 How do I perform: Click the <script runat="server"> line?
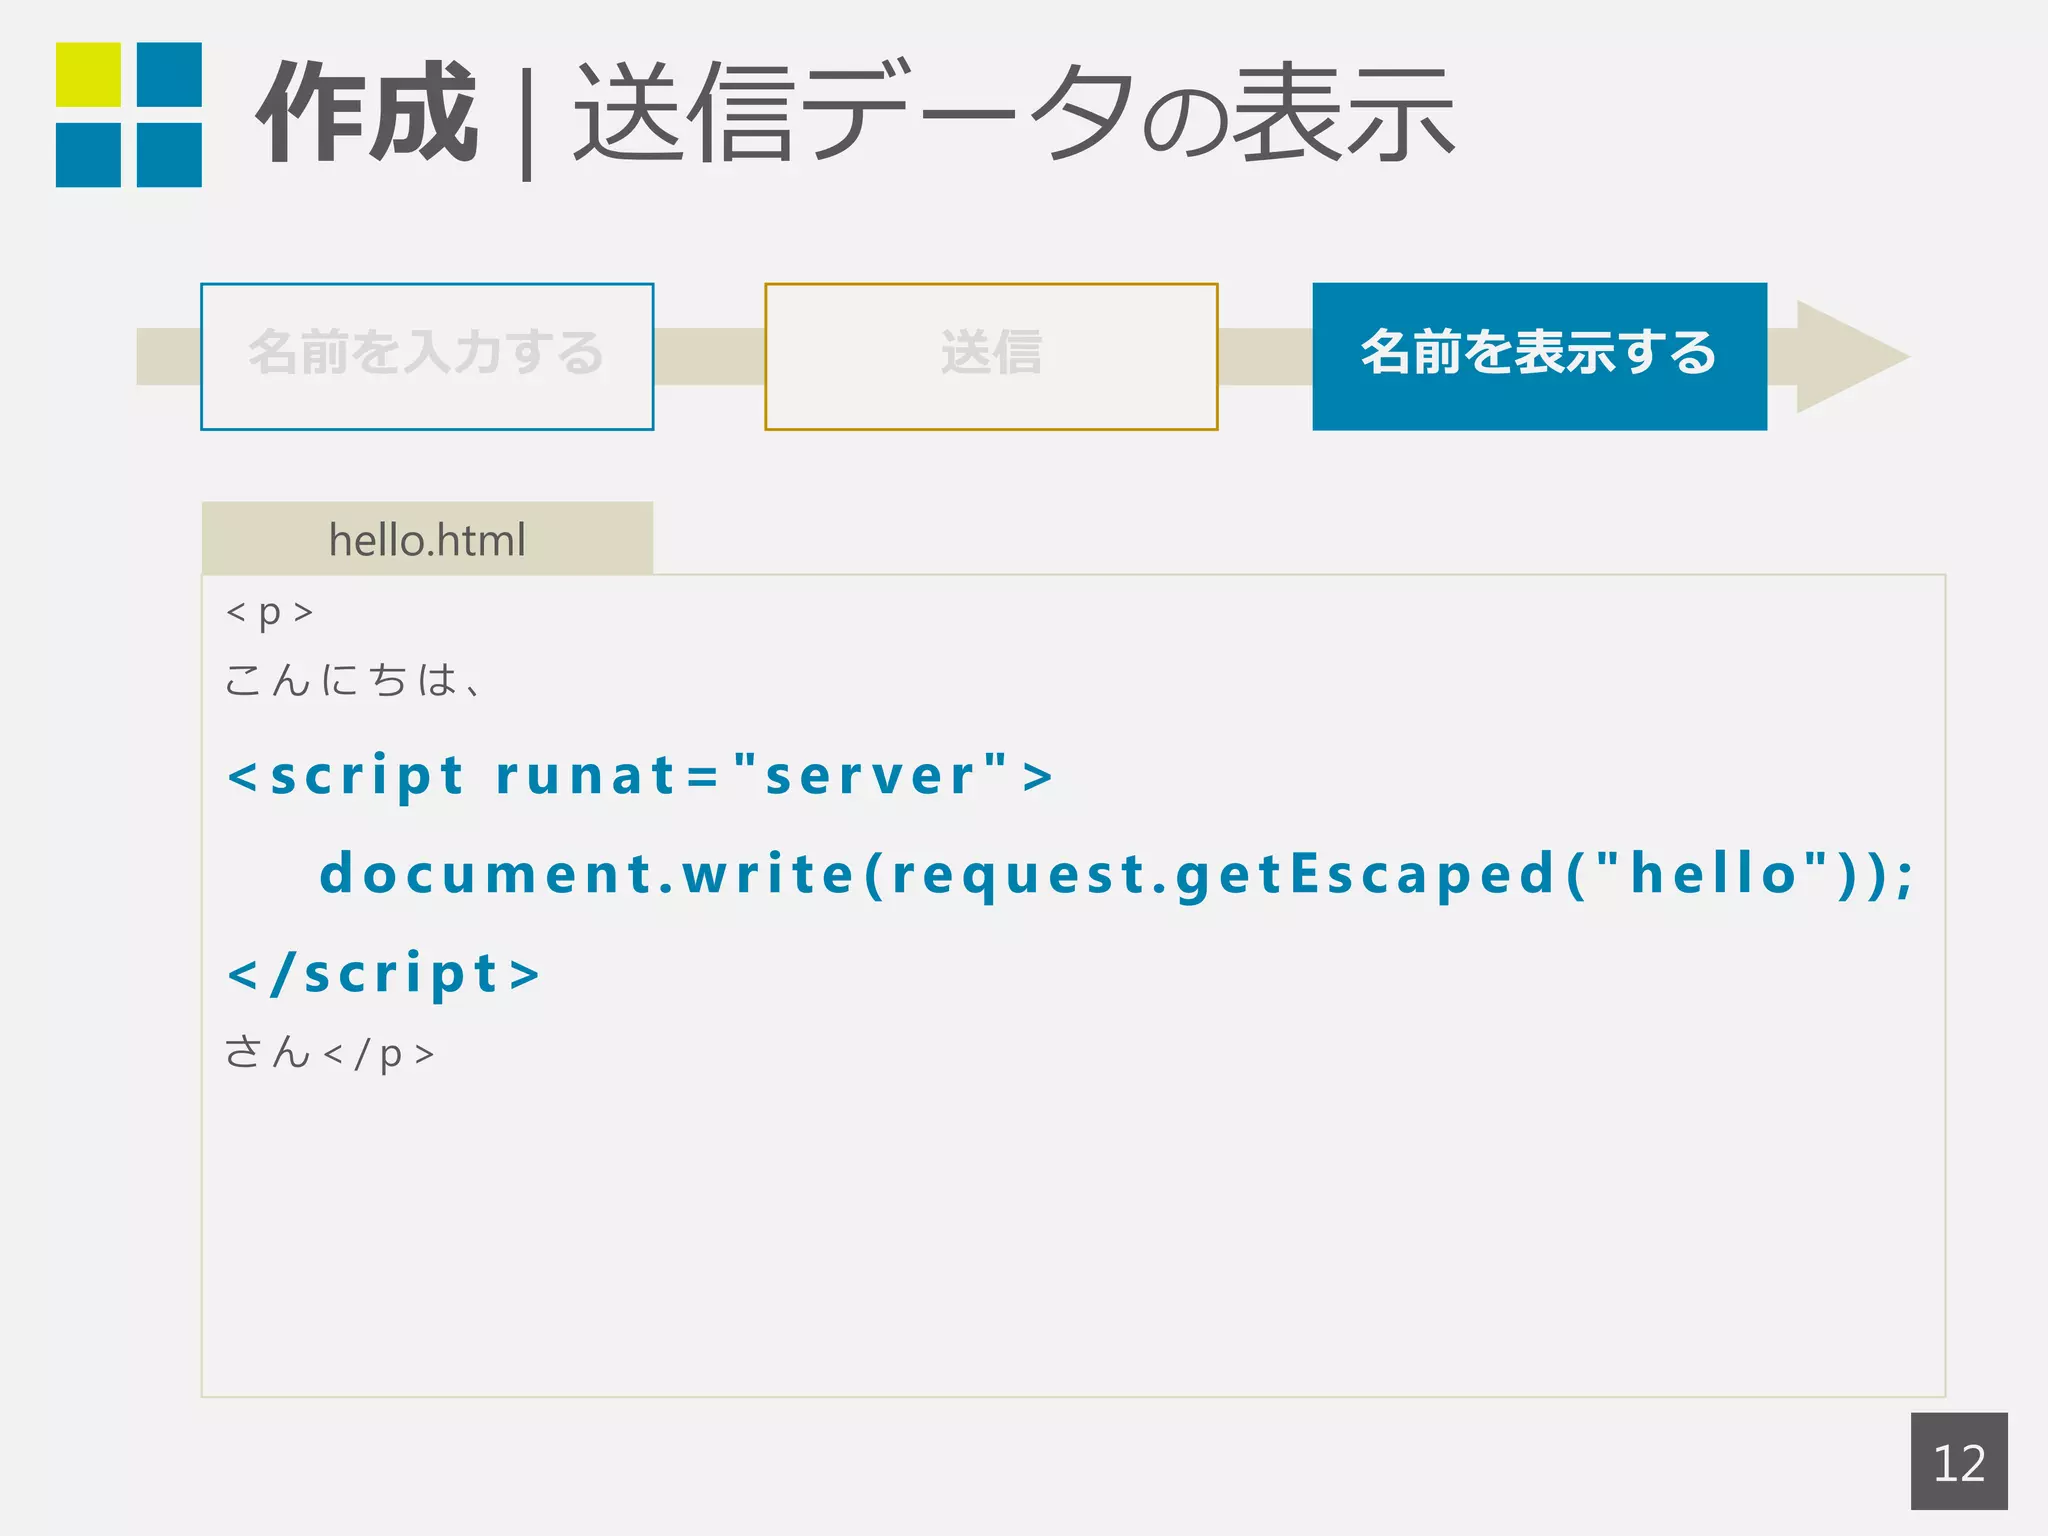pos(640,776)
